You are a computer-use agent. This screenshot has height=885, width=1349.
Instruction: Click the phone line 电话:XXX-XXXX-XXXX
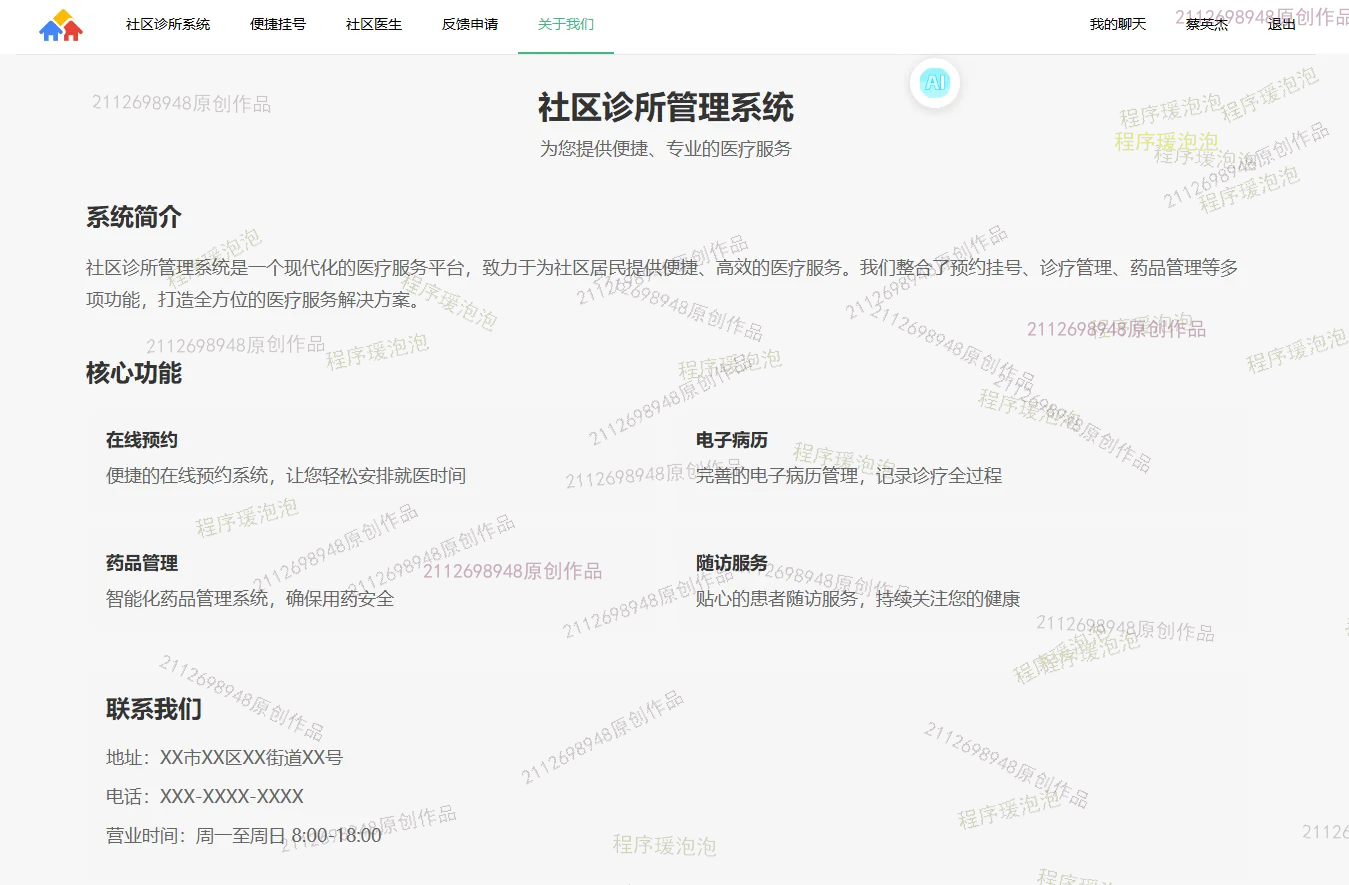point(205,797)
